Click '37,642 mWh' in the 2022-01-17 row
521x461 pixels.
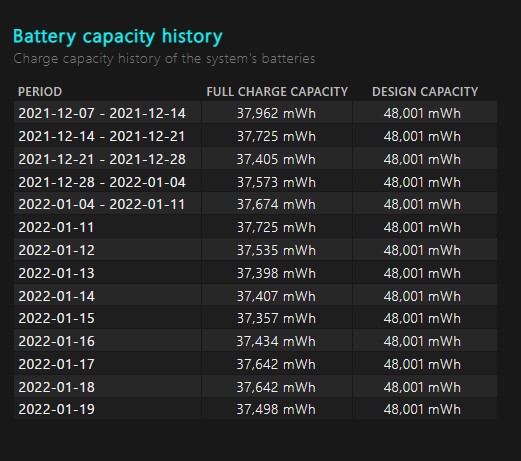tap(276, 364)
